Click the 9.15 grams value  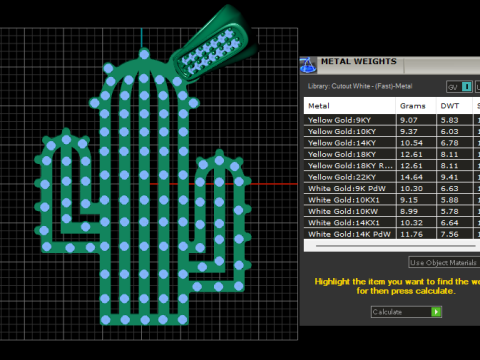[x=409, y=200]
